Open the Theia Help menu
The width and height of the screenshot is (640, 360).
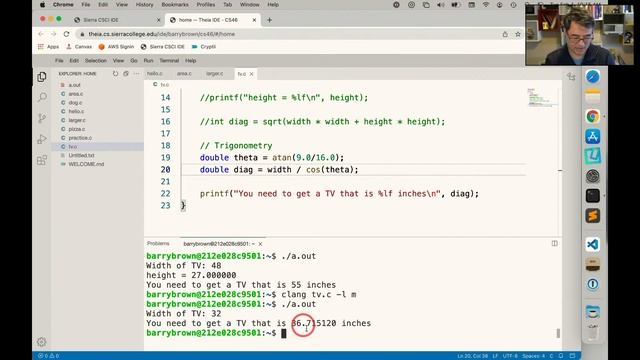point(191,60)
